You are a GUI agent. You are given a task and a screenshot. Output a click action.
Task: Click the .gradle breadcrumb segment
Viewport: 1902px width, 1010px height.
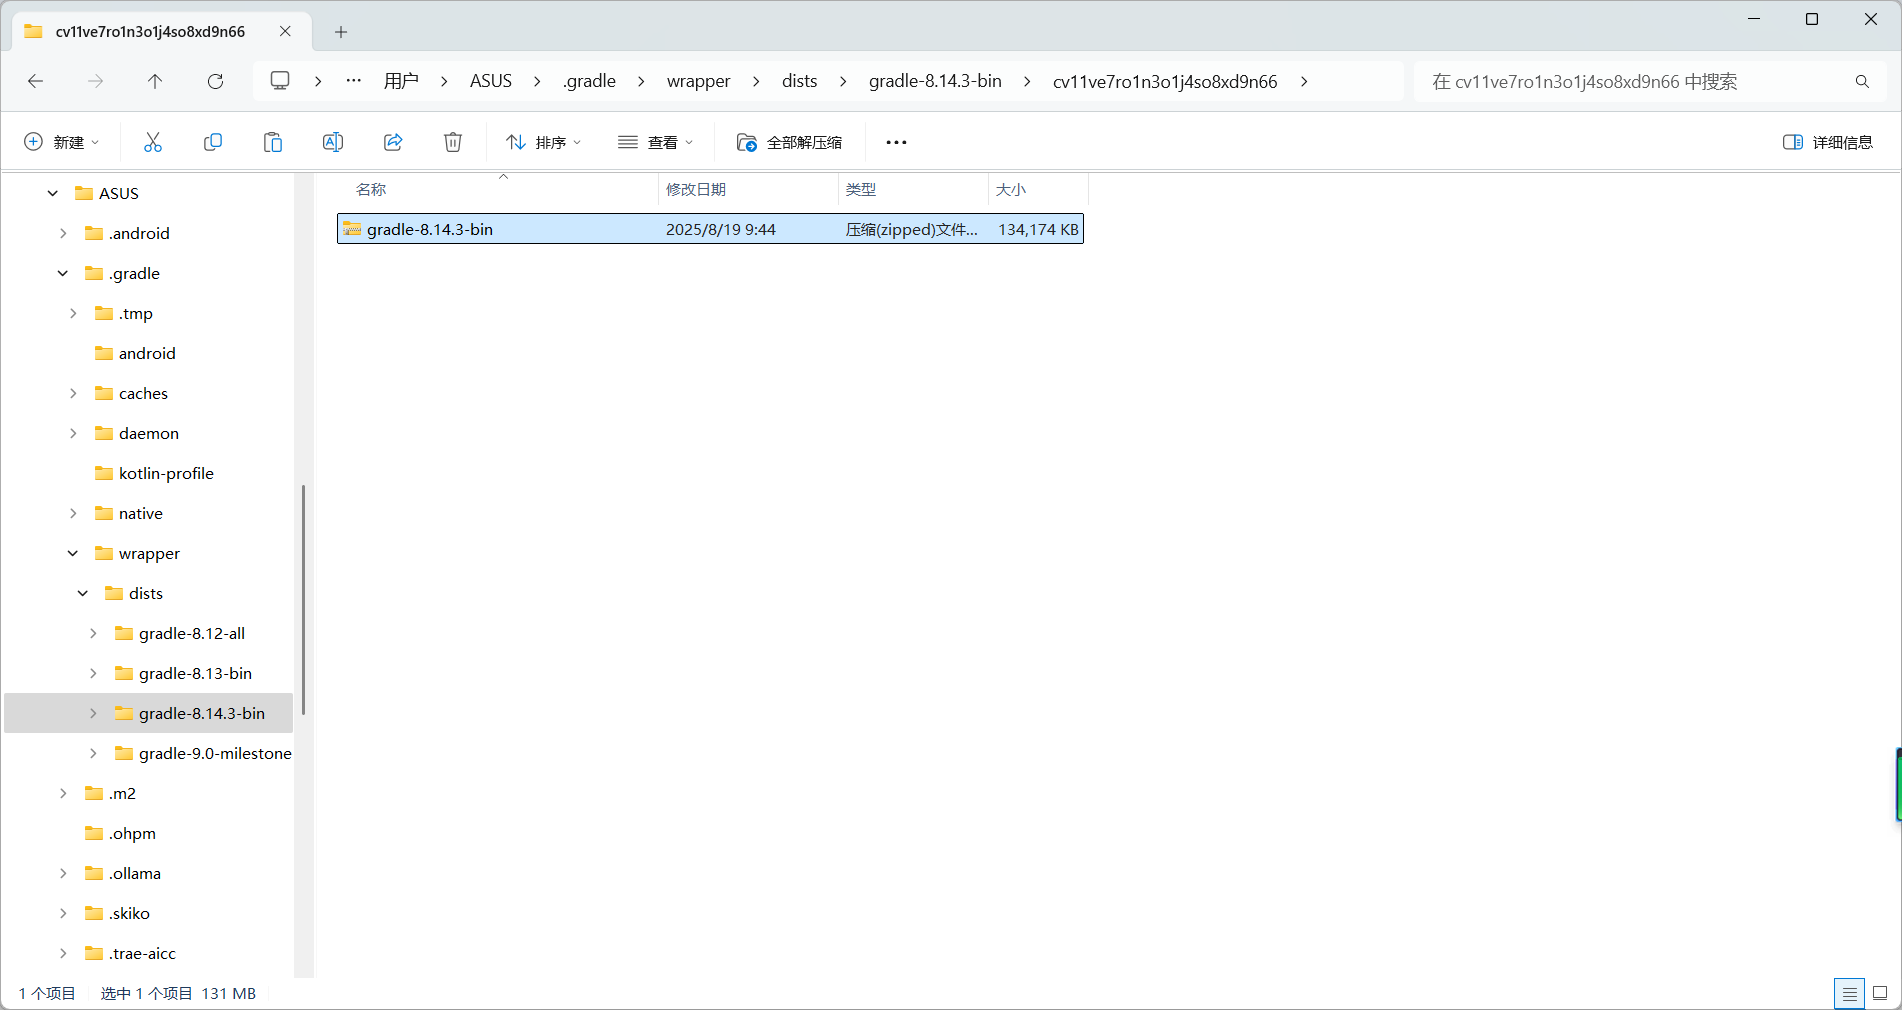click(x=589, y=81)
